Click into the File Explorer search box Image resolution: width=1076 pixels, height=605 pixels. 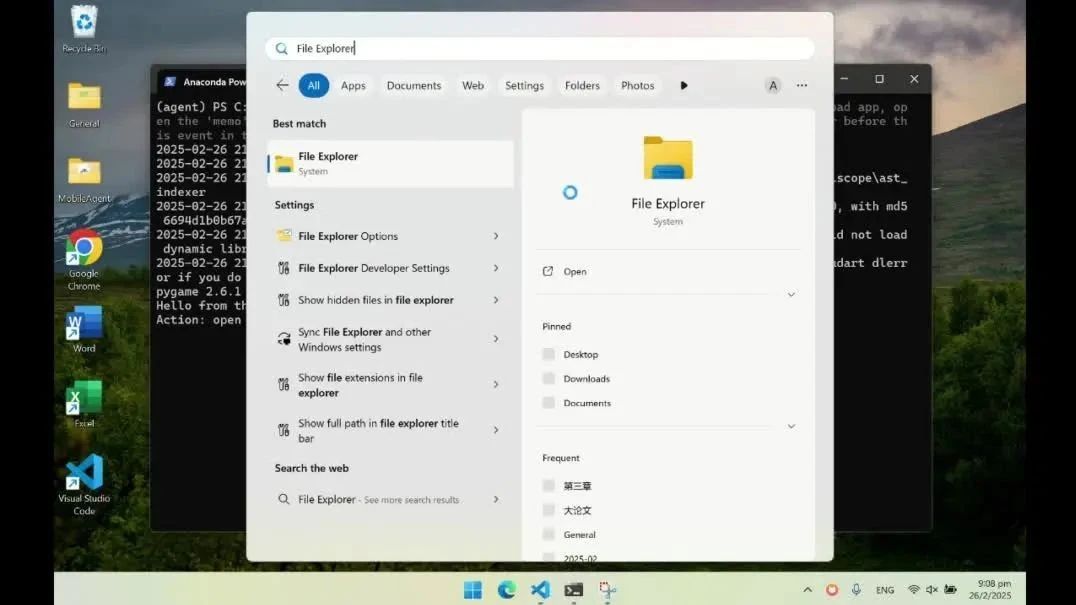[x=540, y=48]
